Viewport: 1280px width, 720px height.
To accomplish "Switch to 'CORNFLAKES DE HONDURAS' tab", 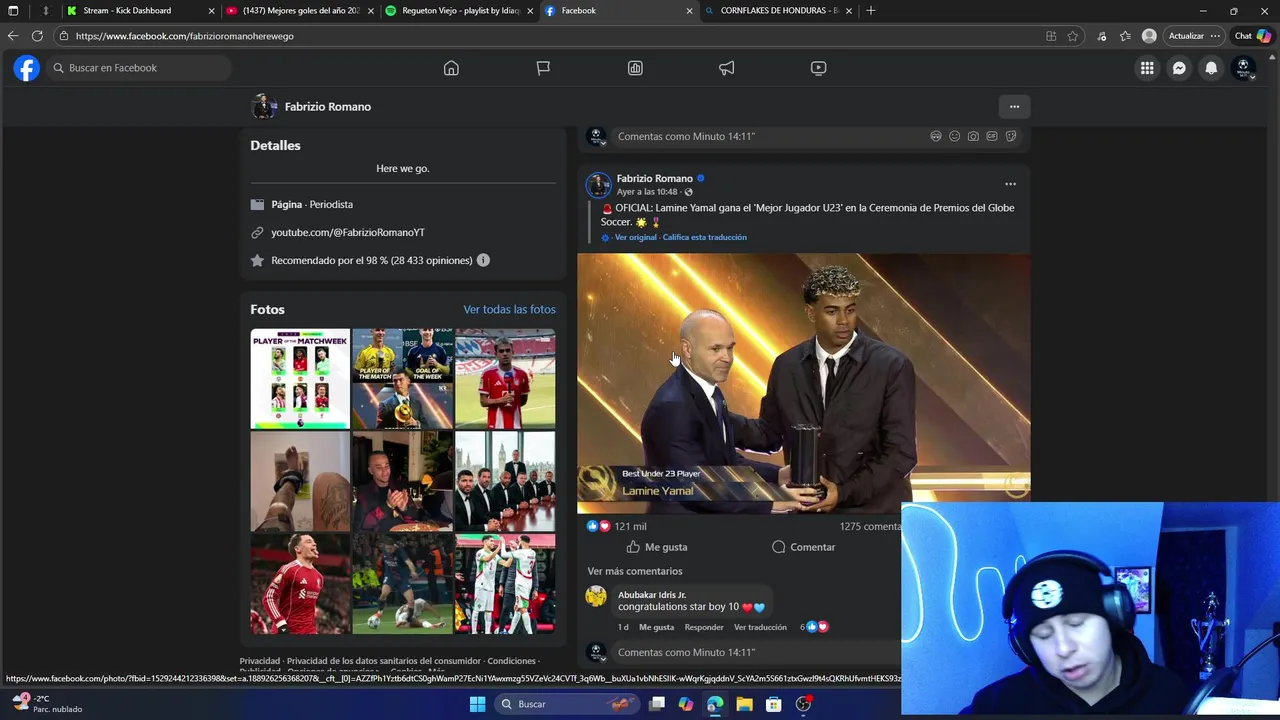I will click(779, 10).
